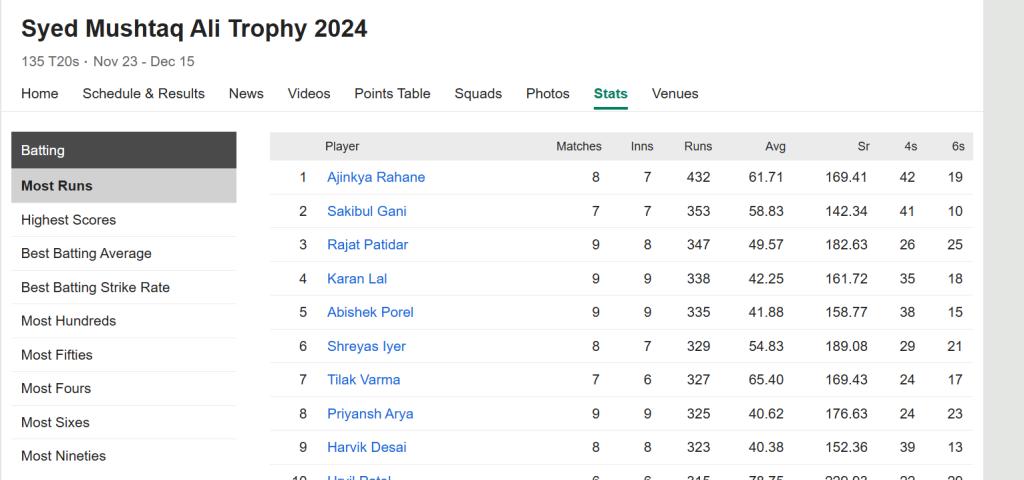Select the Stats tab

[x=611, y=93]
